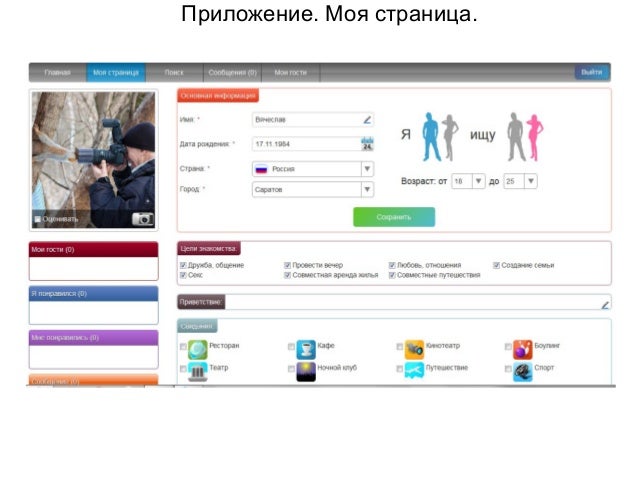Click the Мне понравились (0) panel header

(94, 338)
